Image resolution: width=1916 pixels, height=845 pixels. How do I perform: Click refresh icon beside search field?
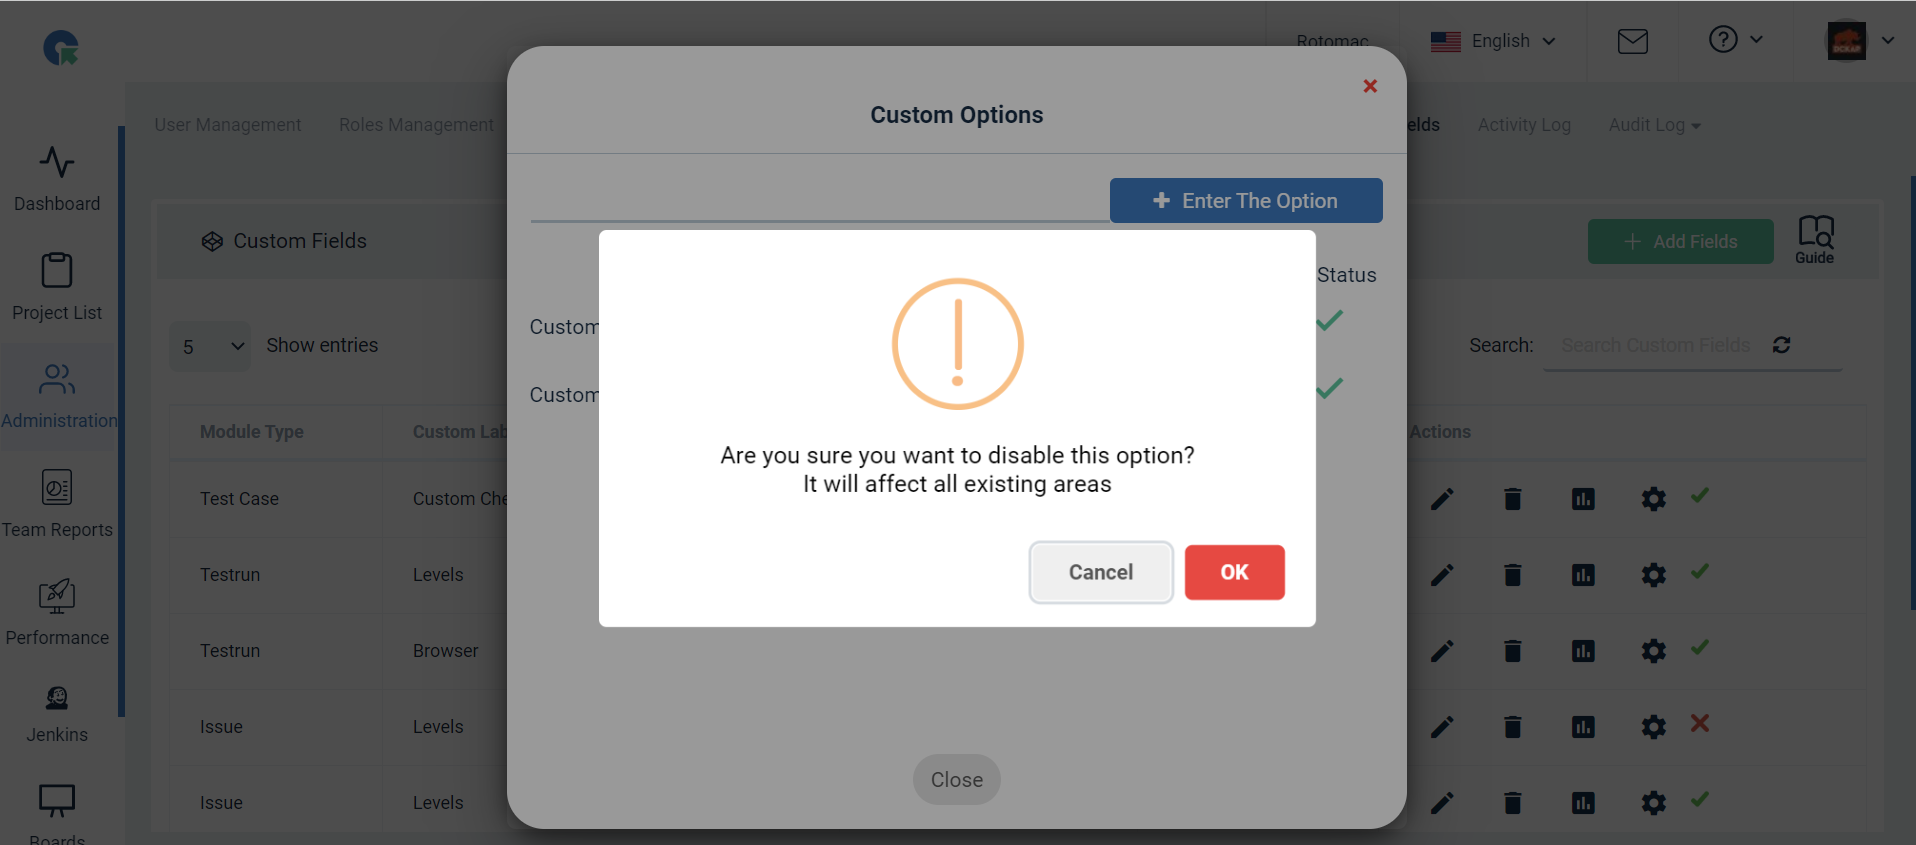point(1782,345)
